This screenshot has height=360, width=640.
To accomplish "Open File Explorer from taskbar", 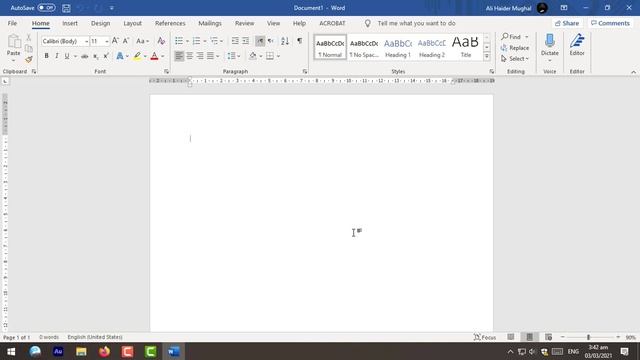I will point(81,351).
